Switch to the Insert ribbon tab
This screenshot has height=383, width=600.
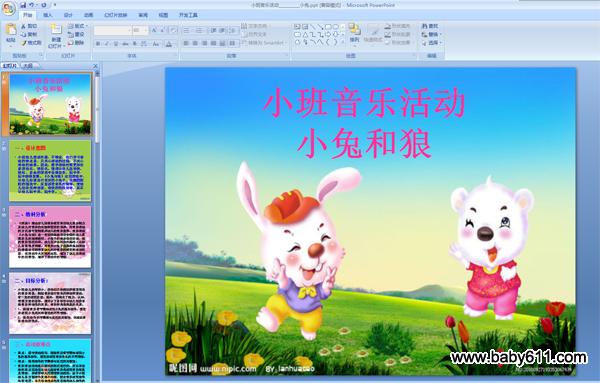[x=47, y=15]
